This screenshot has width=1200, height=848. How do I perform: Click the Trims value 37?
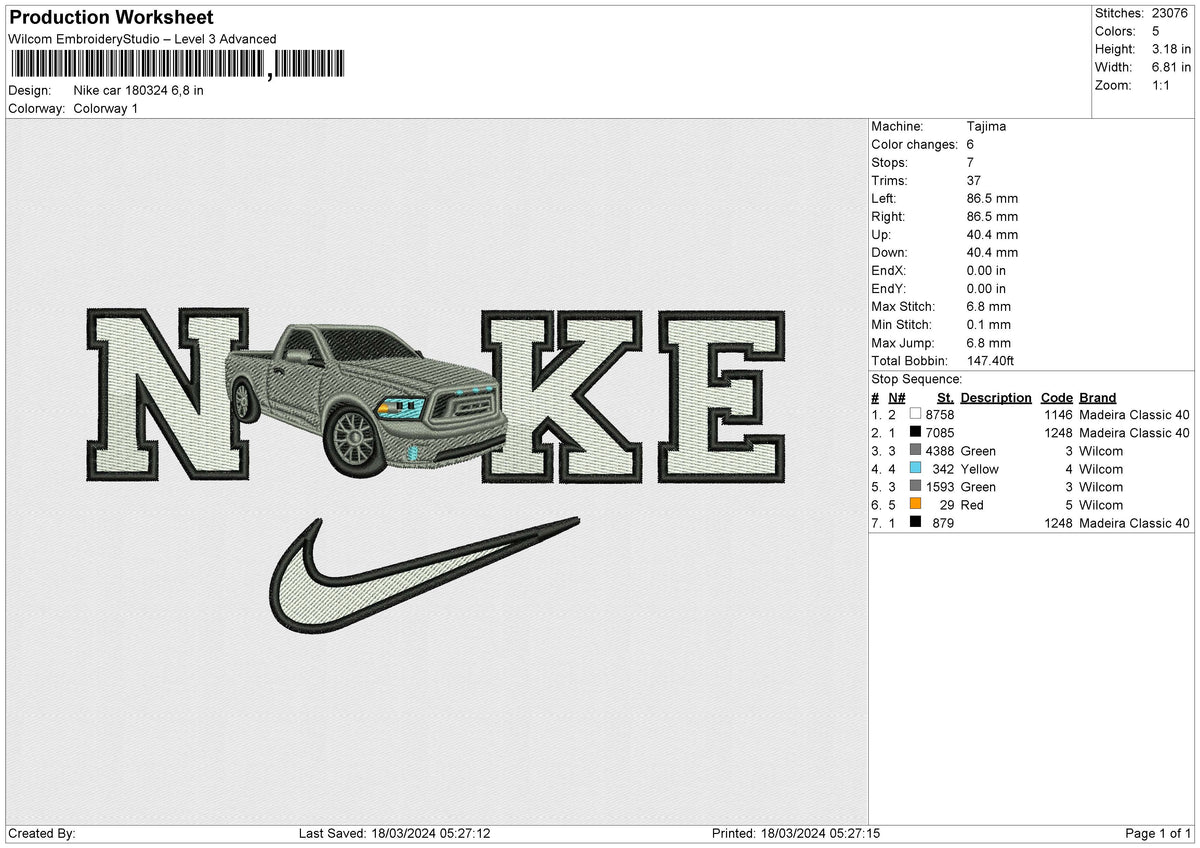pyautogui.click(x=974, y=181)
